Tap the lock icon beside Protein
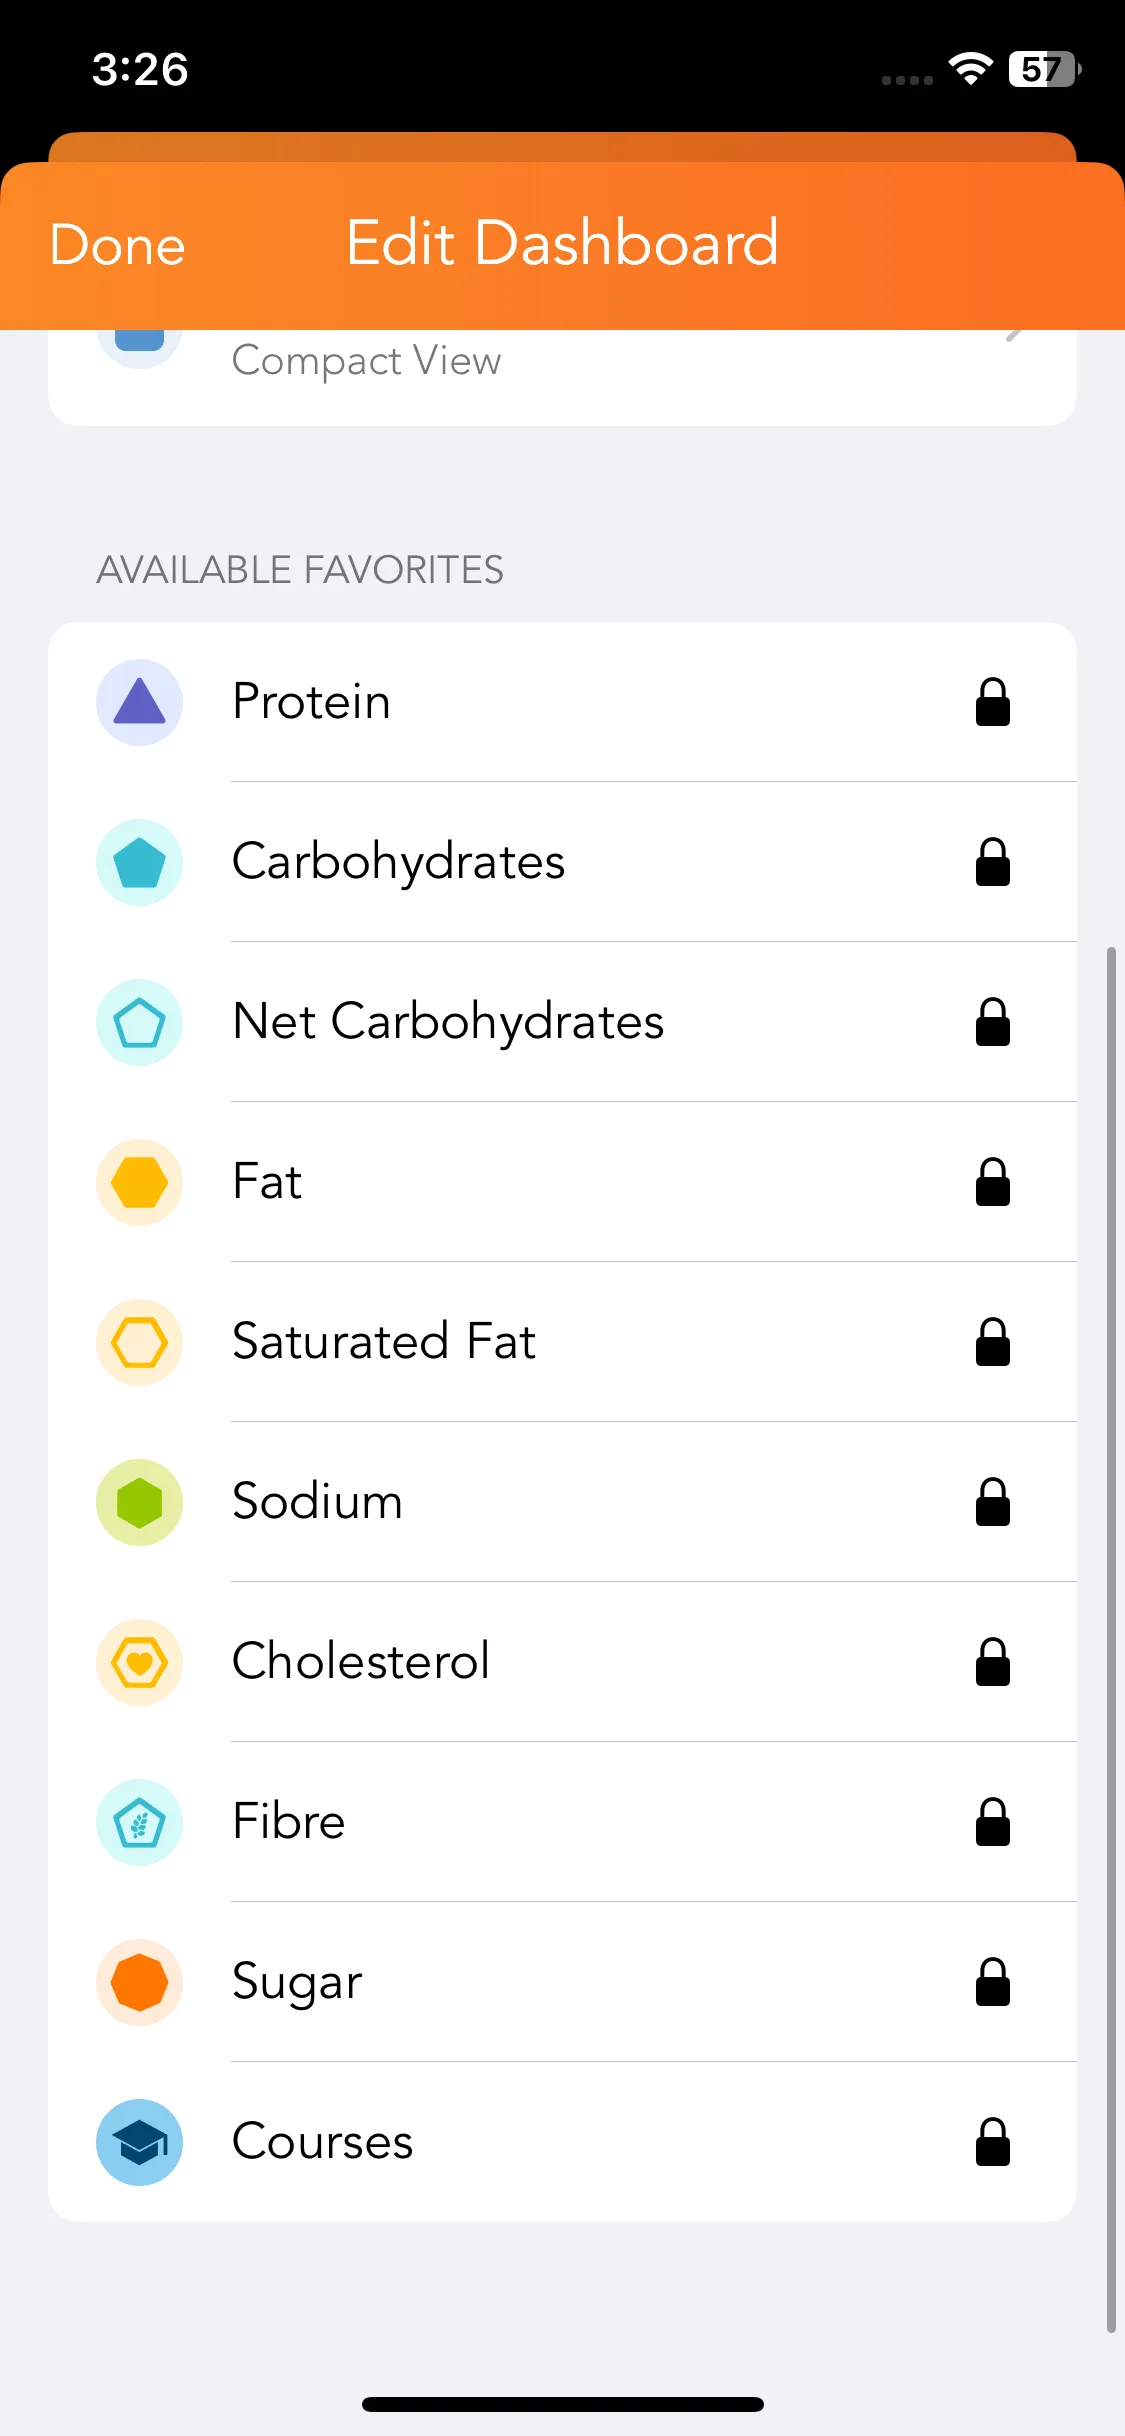Viewport: 1125px width, 2436px height. coord(992,702)
